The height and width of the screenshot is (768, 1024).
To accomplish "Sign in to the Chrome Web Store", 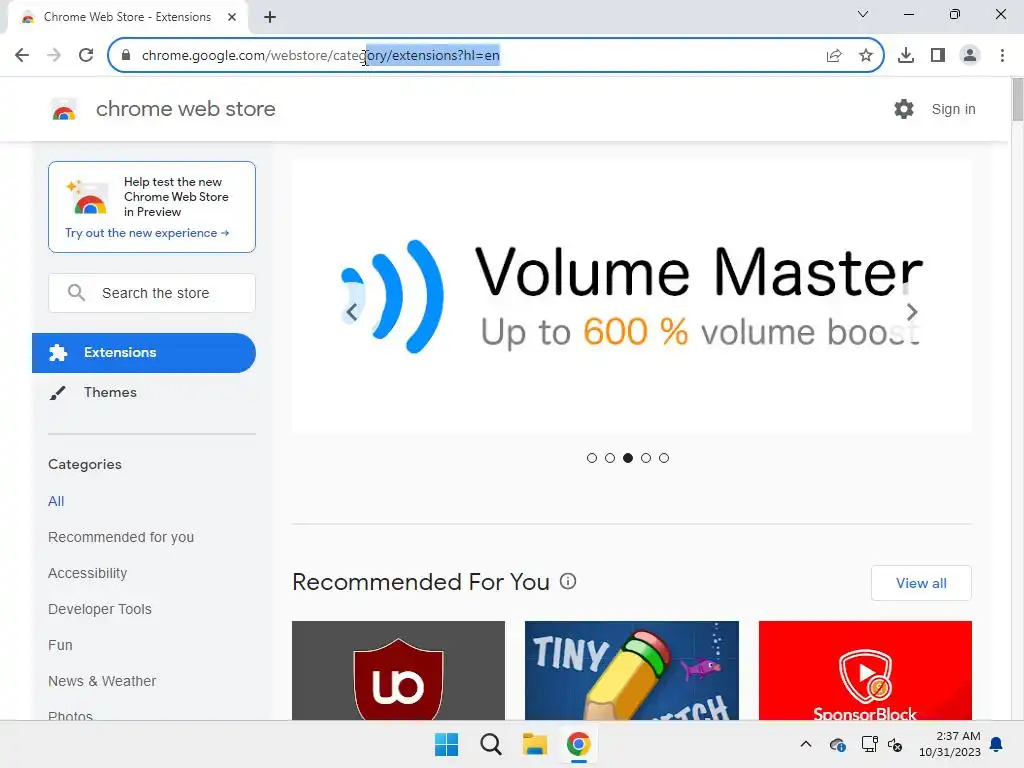I will coord(953,109).
